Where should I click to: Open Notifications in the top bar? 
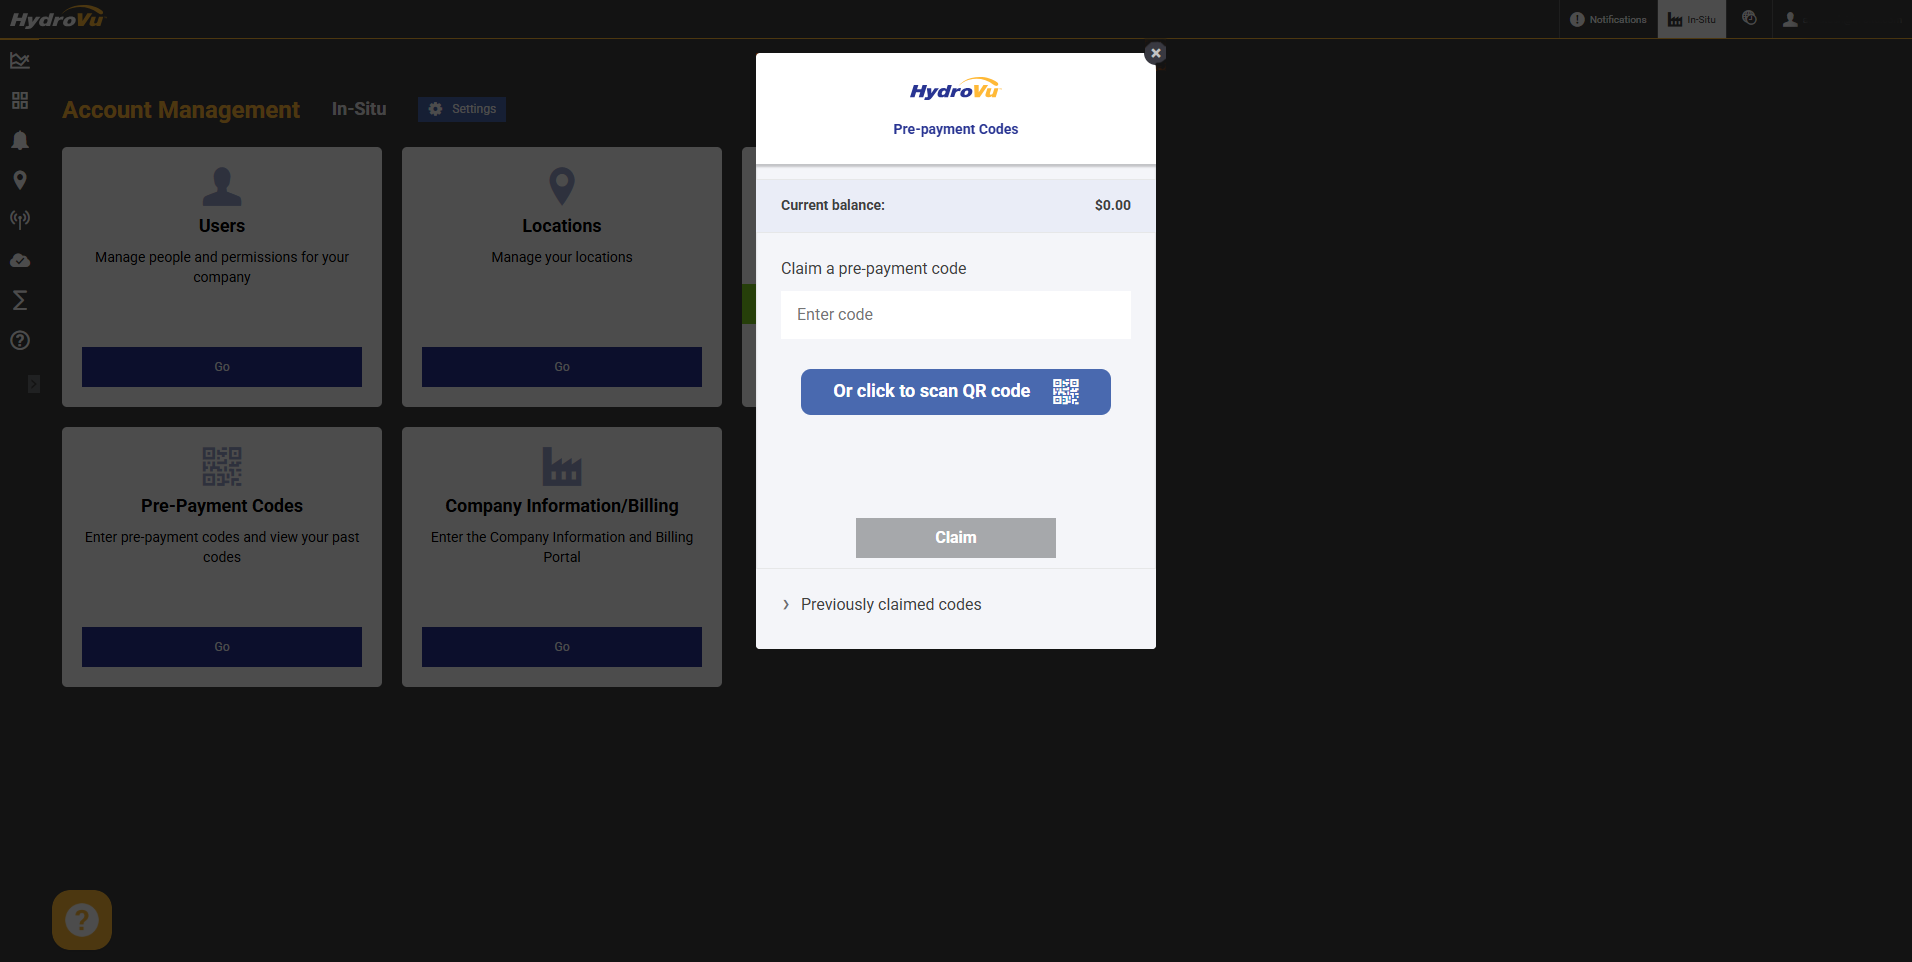tap(1608, 19)
